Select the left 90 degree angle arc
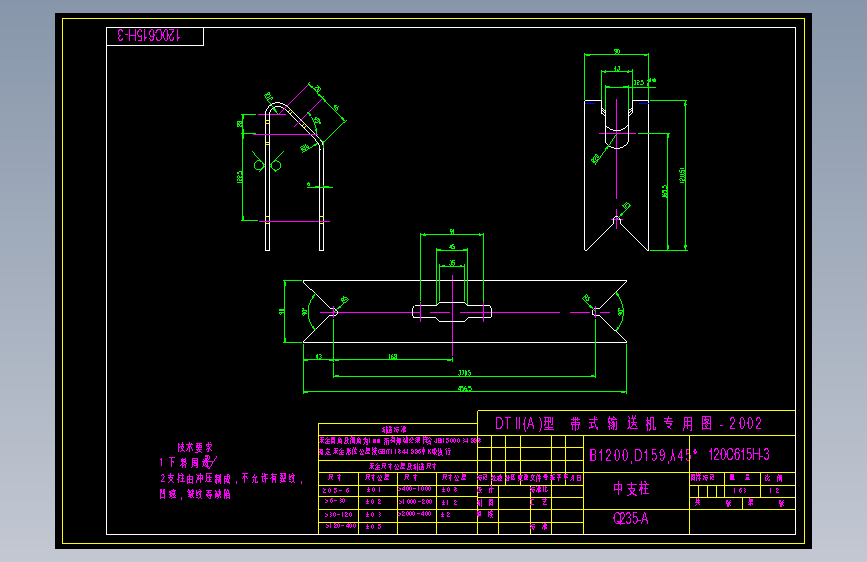867x562 pixels. click(x=309, y=312)
